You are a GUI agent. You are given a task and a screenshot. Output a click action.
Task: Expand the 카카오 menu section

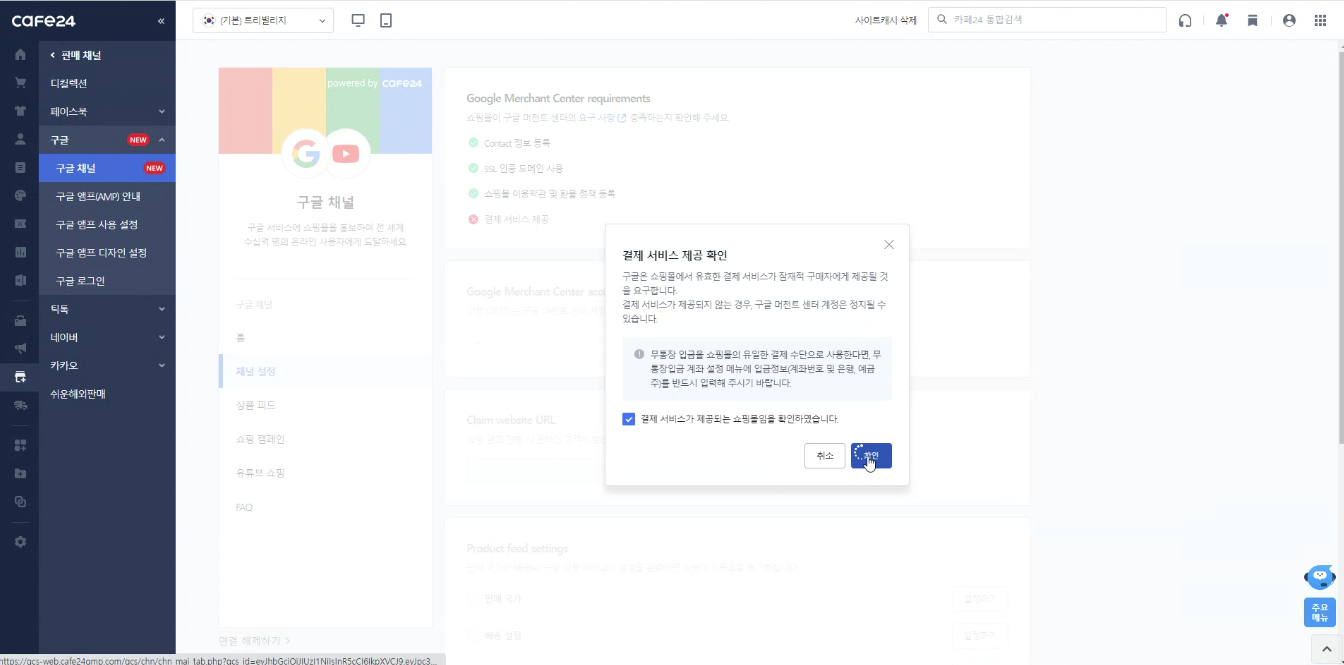point(108,365)
